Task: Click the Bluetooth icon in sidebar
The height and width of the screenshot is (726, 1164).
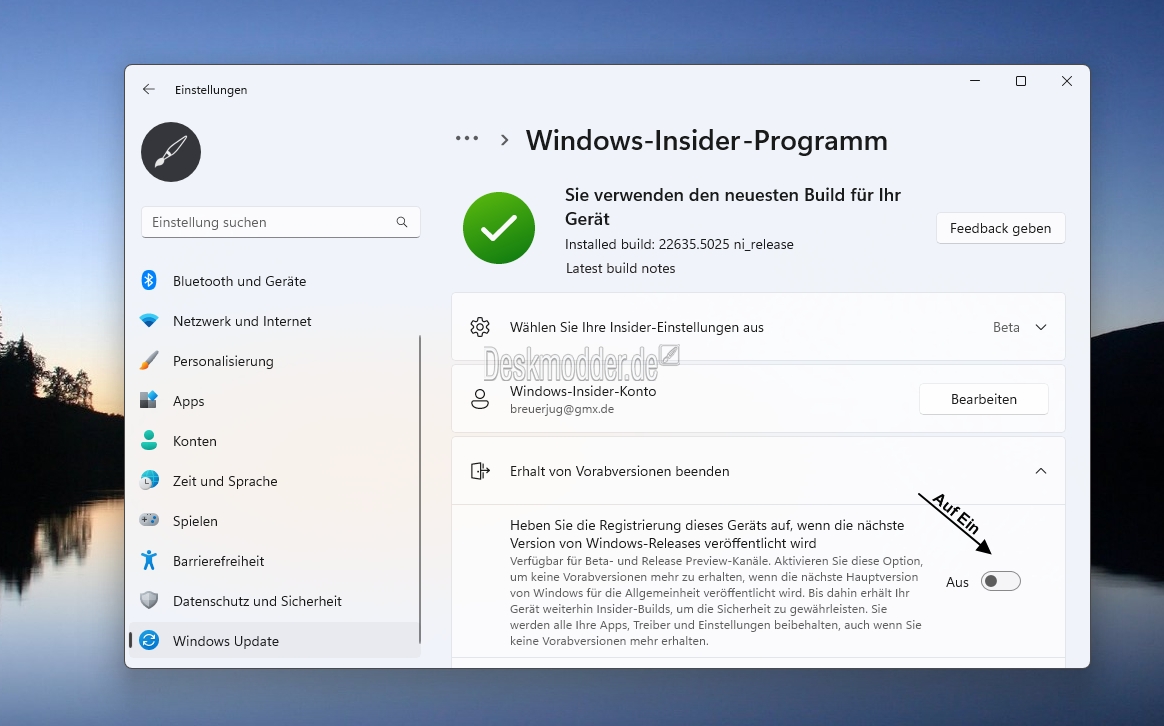Action: [149, 281]
